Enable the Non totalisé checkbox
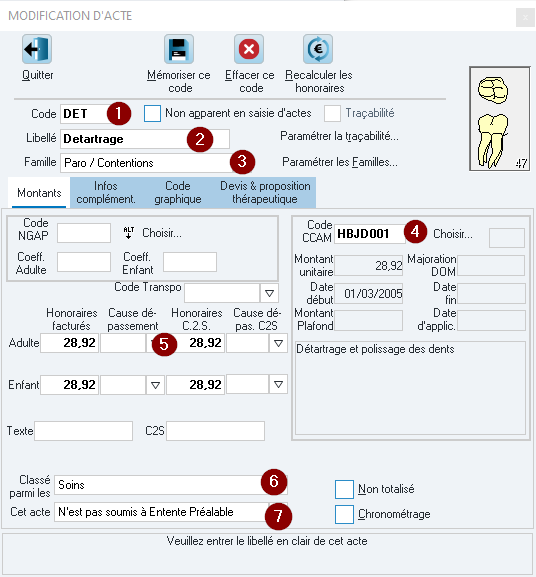Screen dimensions: 536x577 click(x=344, y=489)
